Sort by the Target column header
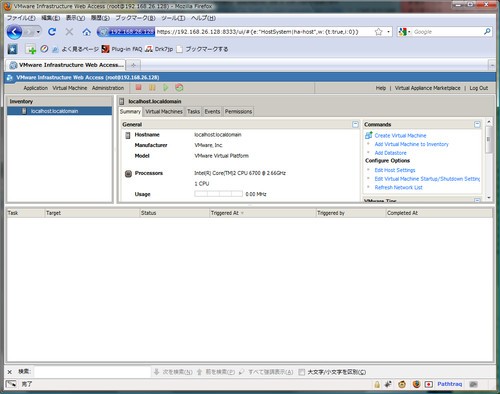 pos(92,213)
